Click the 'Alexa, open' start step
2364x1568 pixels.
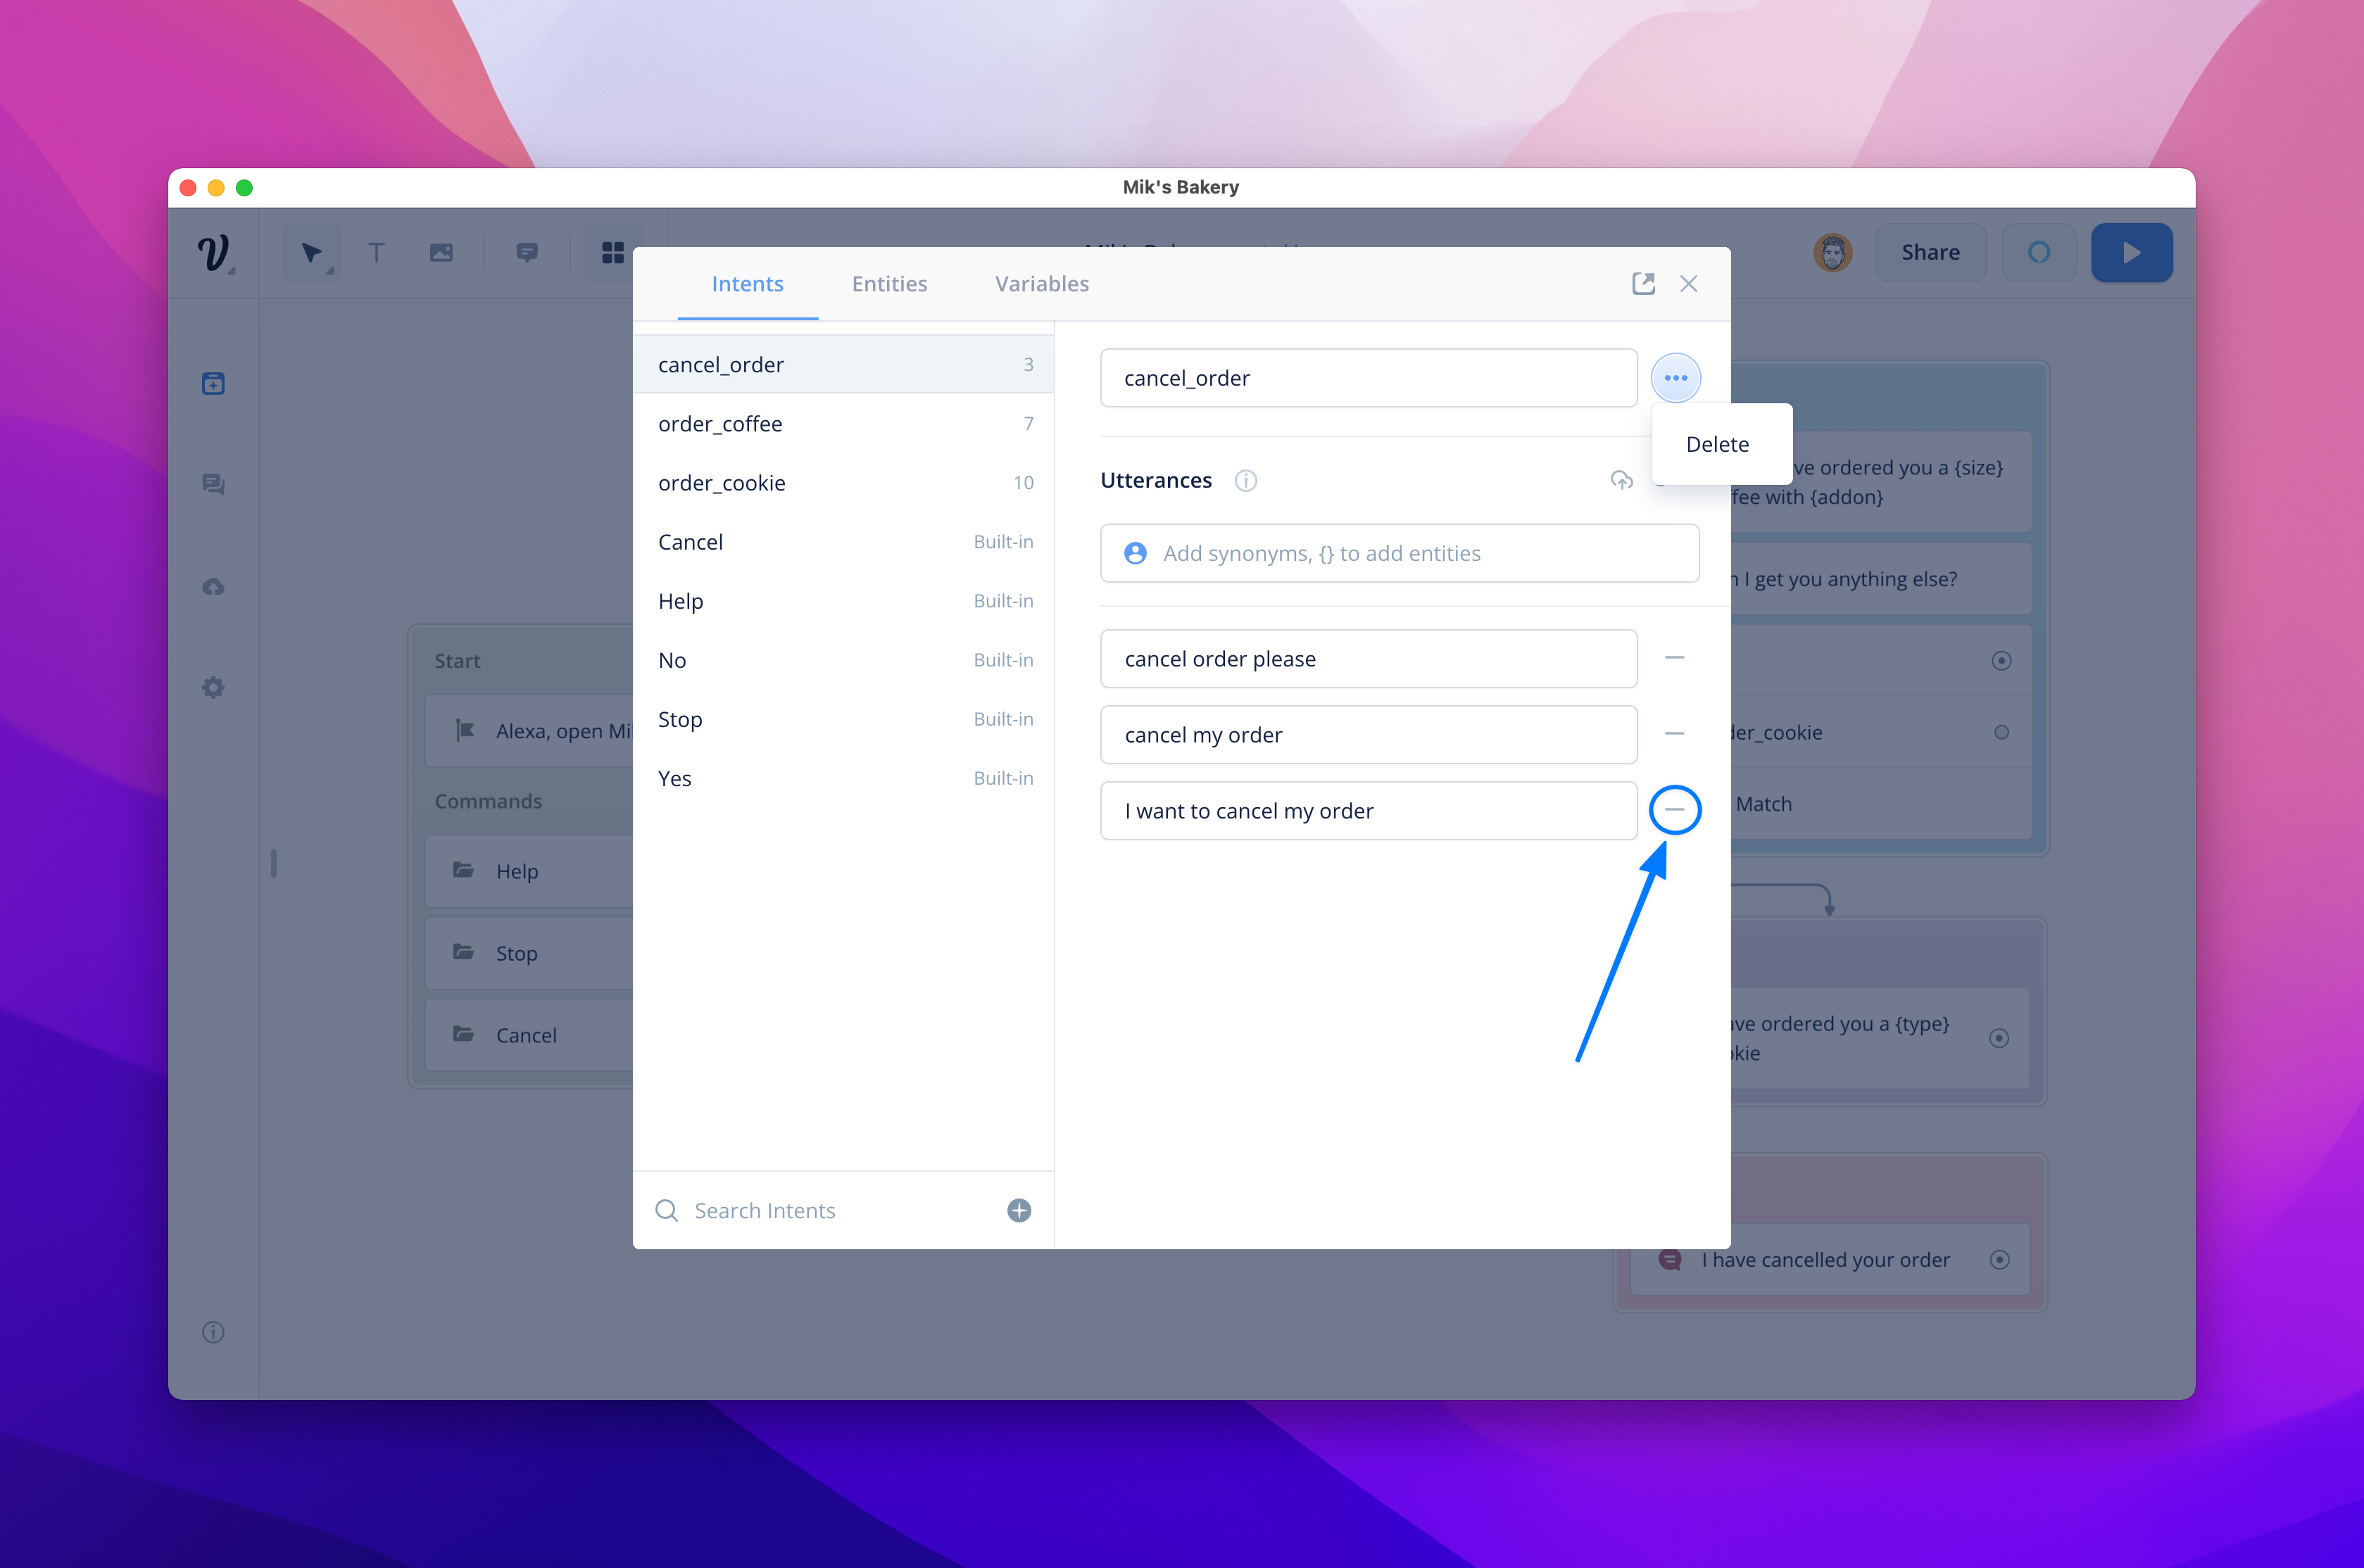pos(529,731)
